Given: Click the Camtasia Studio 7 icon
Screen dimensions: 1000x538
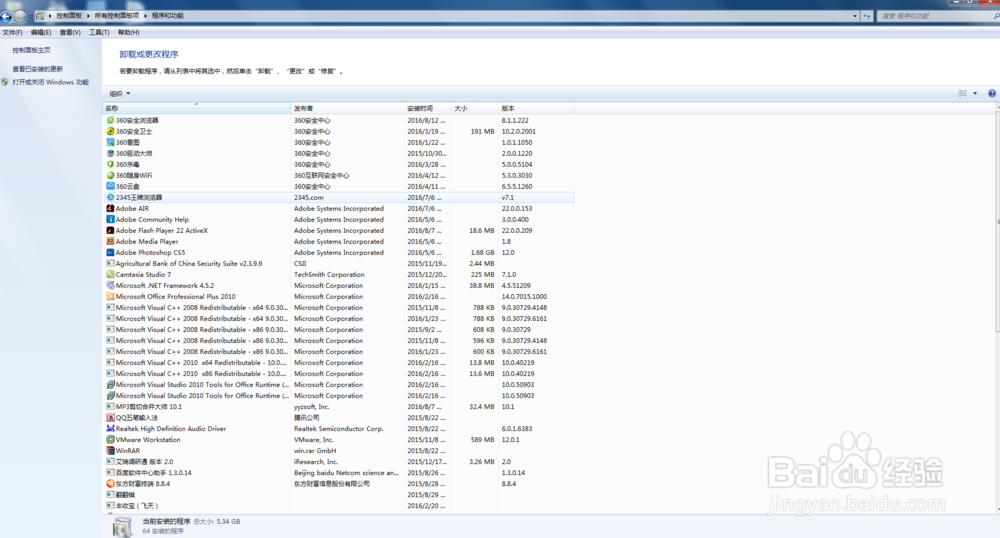Looking at the screenshot, I should pyautogui.click(x=110, y=275).
